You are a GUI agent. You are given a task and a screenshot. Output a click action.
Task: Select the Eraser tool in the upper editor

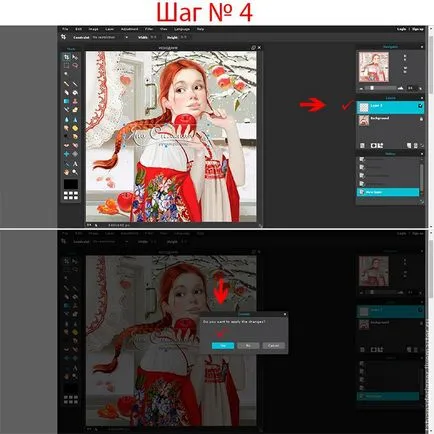tap(66, 93)
